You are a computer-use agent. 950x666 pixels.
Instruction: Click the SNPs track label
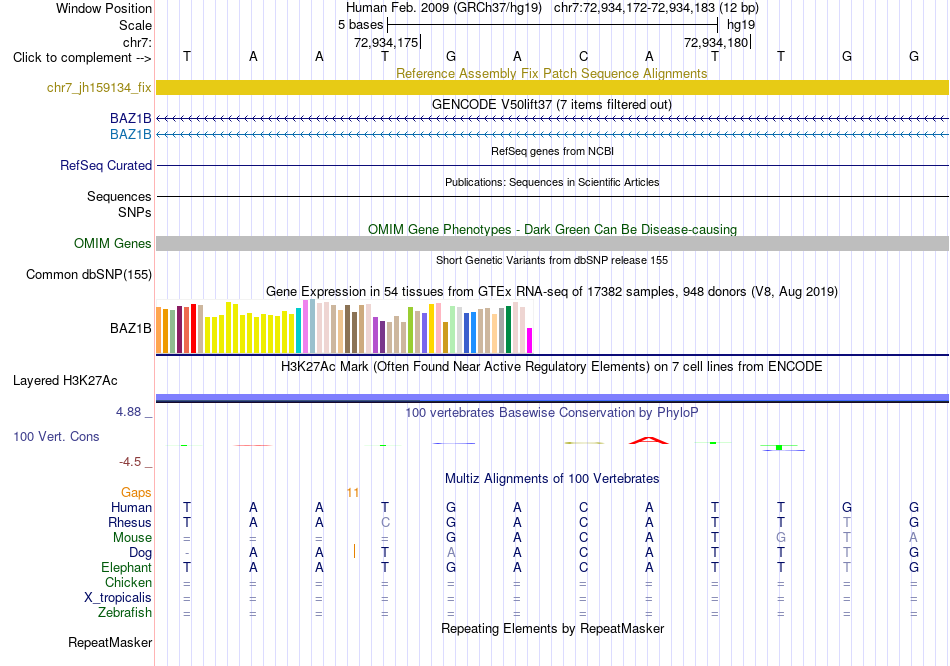point(135,212)
